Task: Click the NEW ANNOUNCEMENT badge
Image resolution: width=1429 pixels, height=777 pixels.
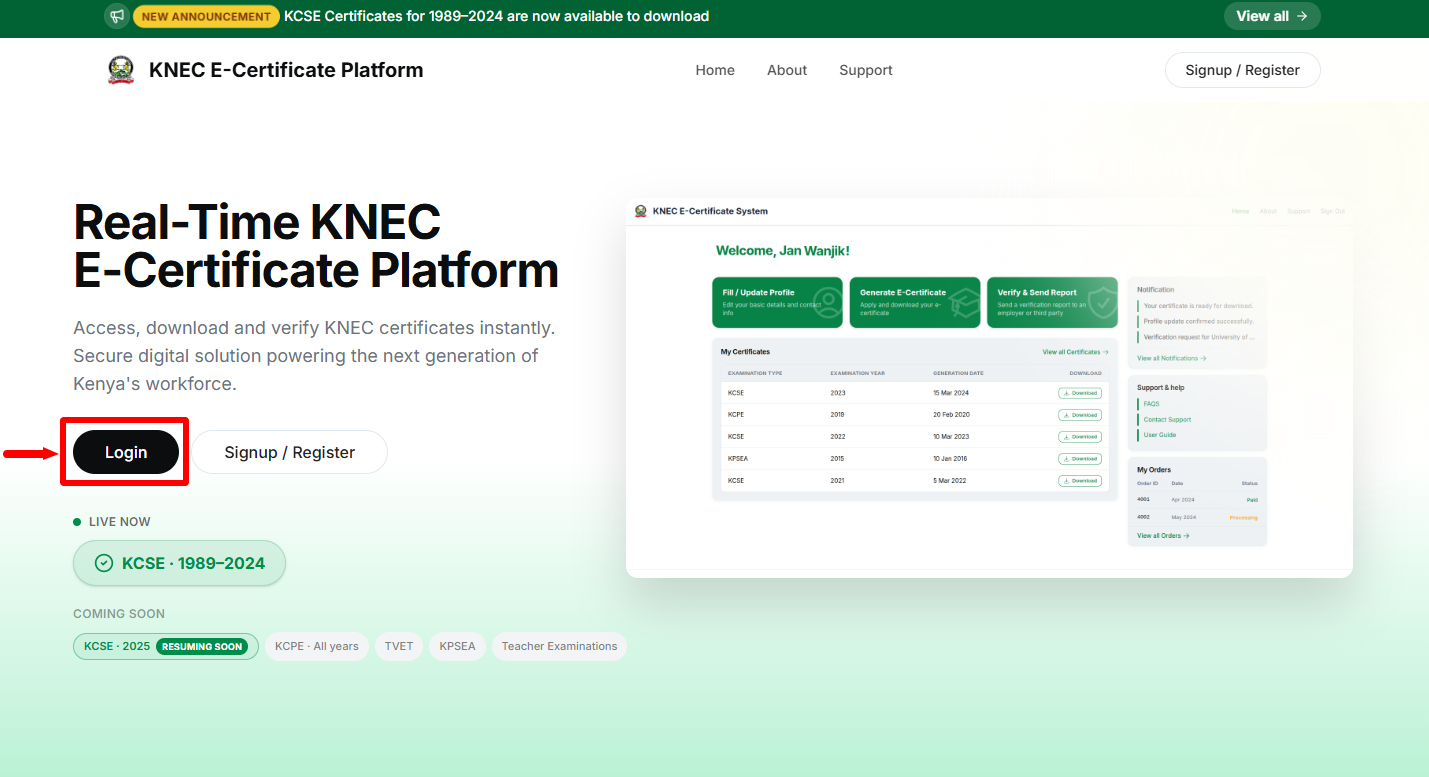Action: (x=206, y=16)
